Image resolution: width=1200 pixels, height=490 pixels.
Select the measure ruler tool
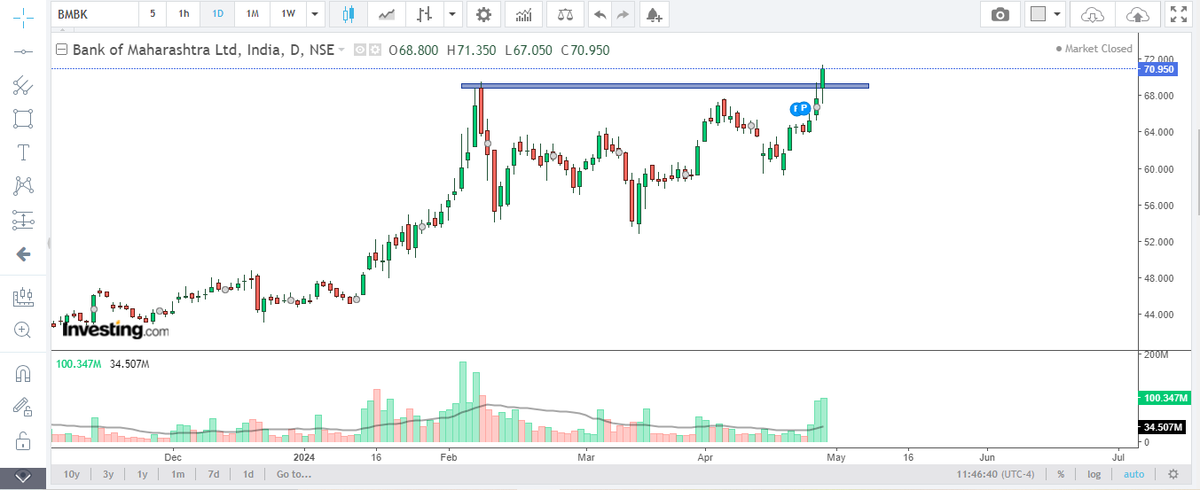click(x=23, y=297)
